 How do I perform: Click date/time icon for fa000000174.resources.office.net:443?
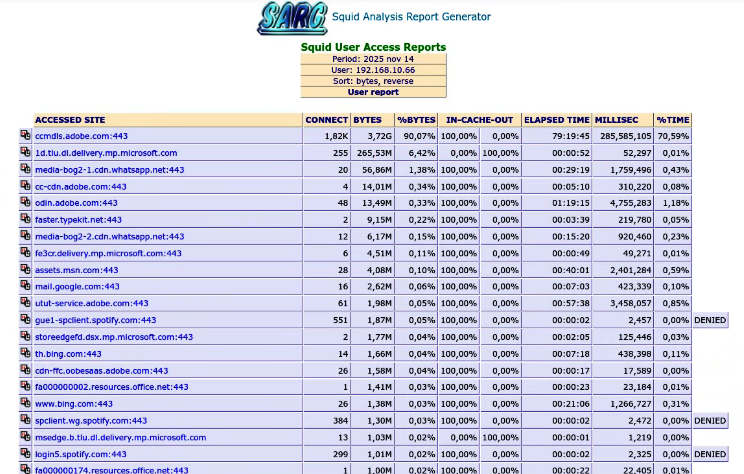click(25, 469)
